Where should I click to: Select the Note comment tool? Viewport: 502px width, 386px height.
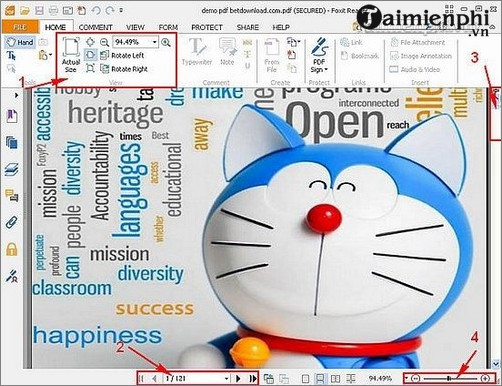(227, 52)
